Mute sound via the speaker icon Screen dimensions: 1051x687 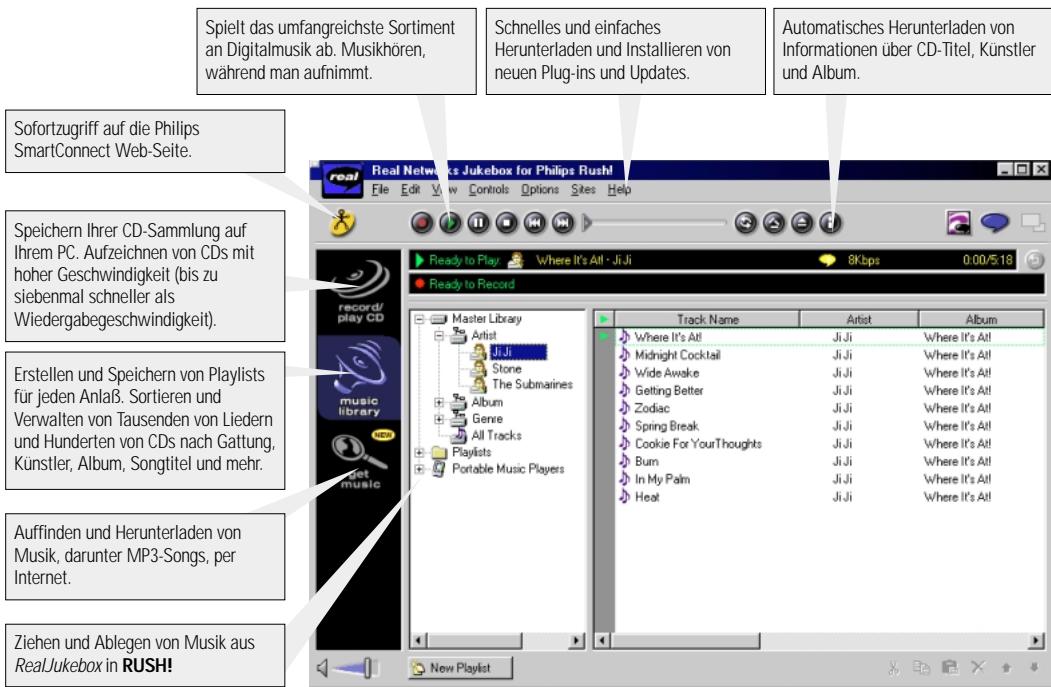tap(323, 668)
